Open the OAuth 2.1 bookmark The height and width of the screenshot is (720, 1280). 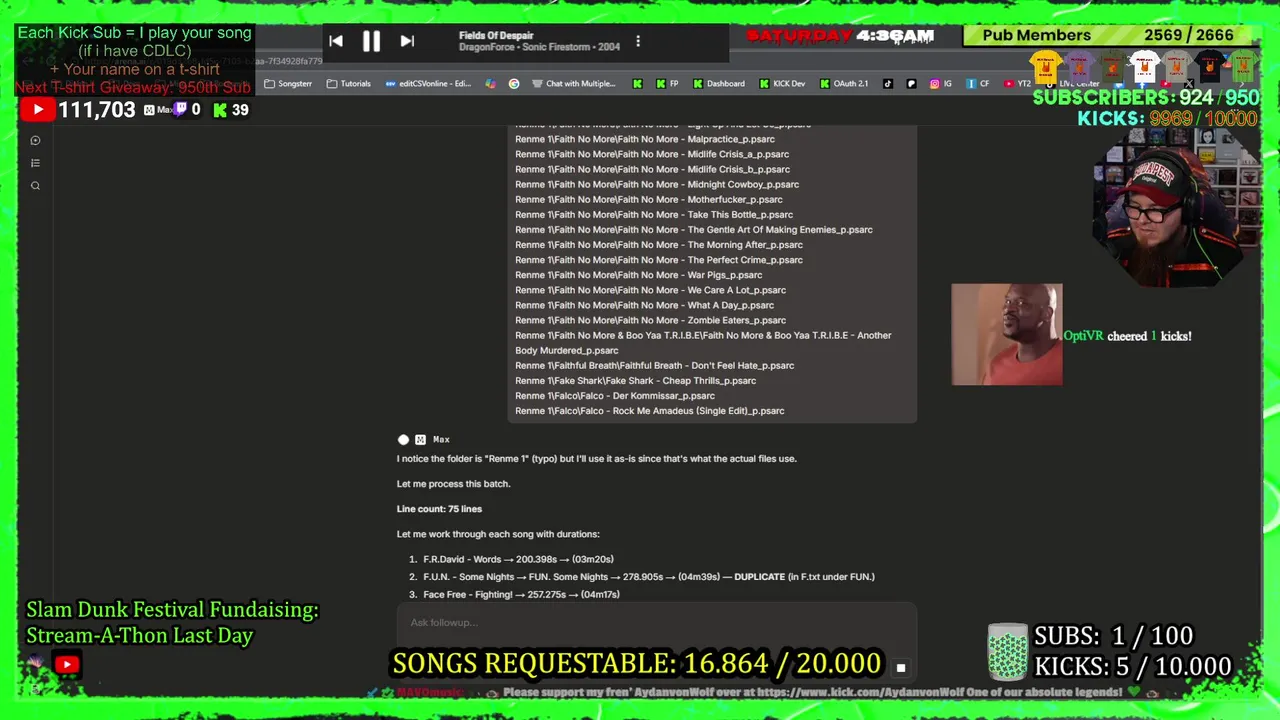click(843, 84)
